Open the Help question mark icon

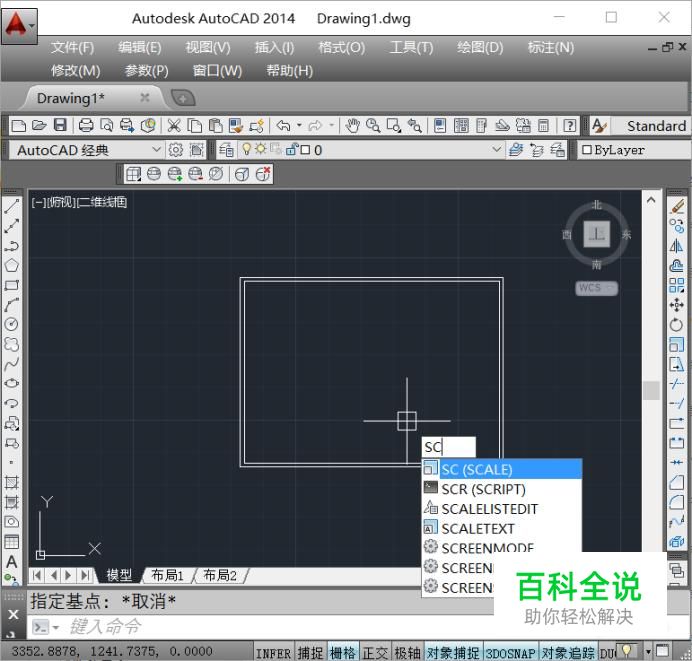[x=570, y=126]
